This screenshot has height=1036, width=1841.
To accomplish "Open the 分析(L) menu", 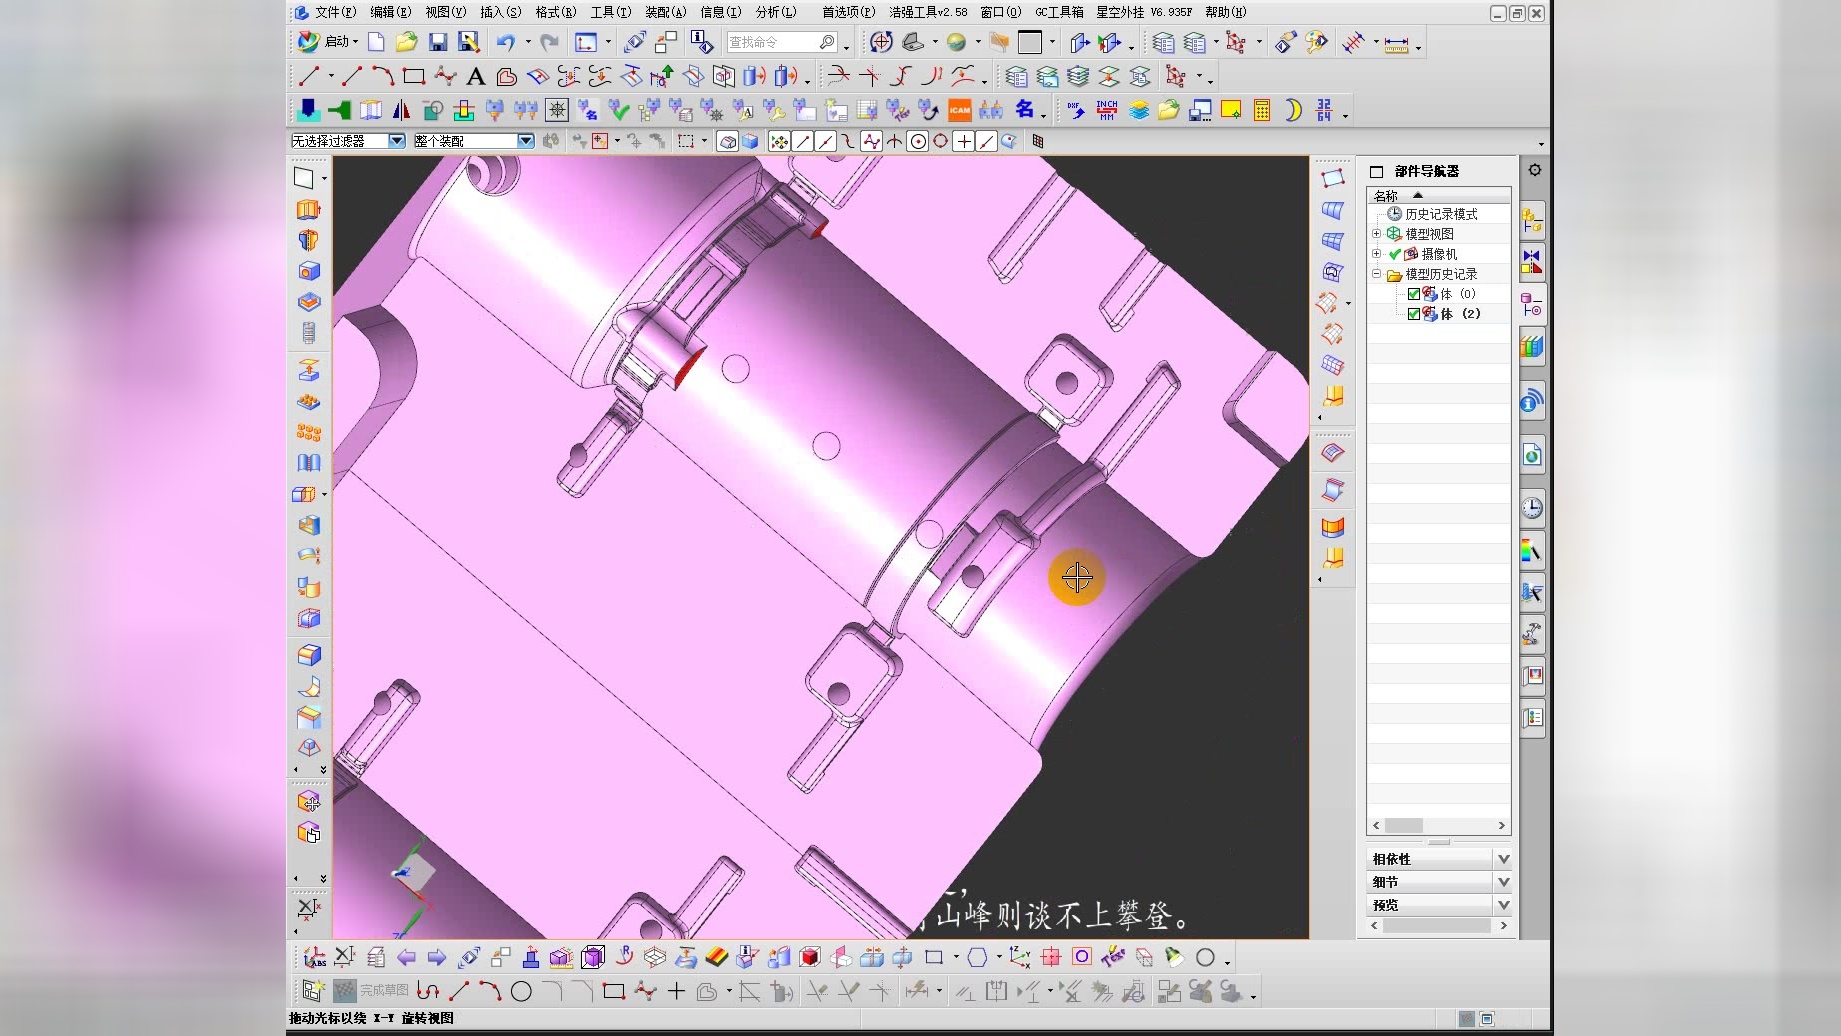I will pyautogui.click(x=776, y=12).
